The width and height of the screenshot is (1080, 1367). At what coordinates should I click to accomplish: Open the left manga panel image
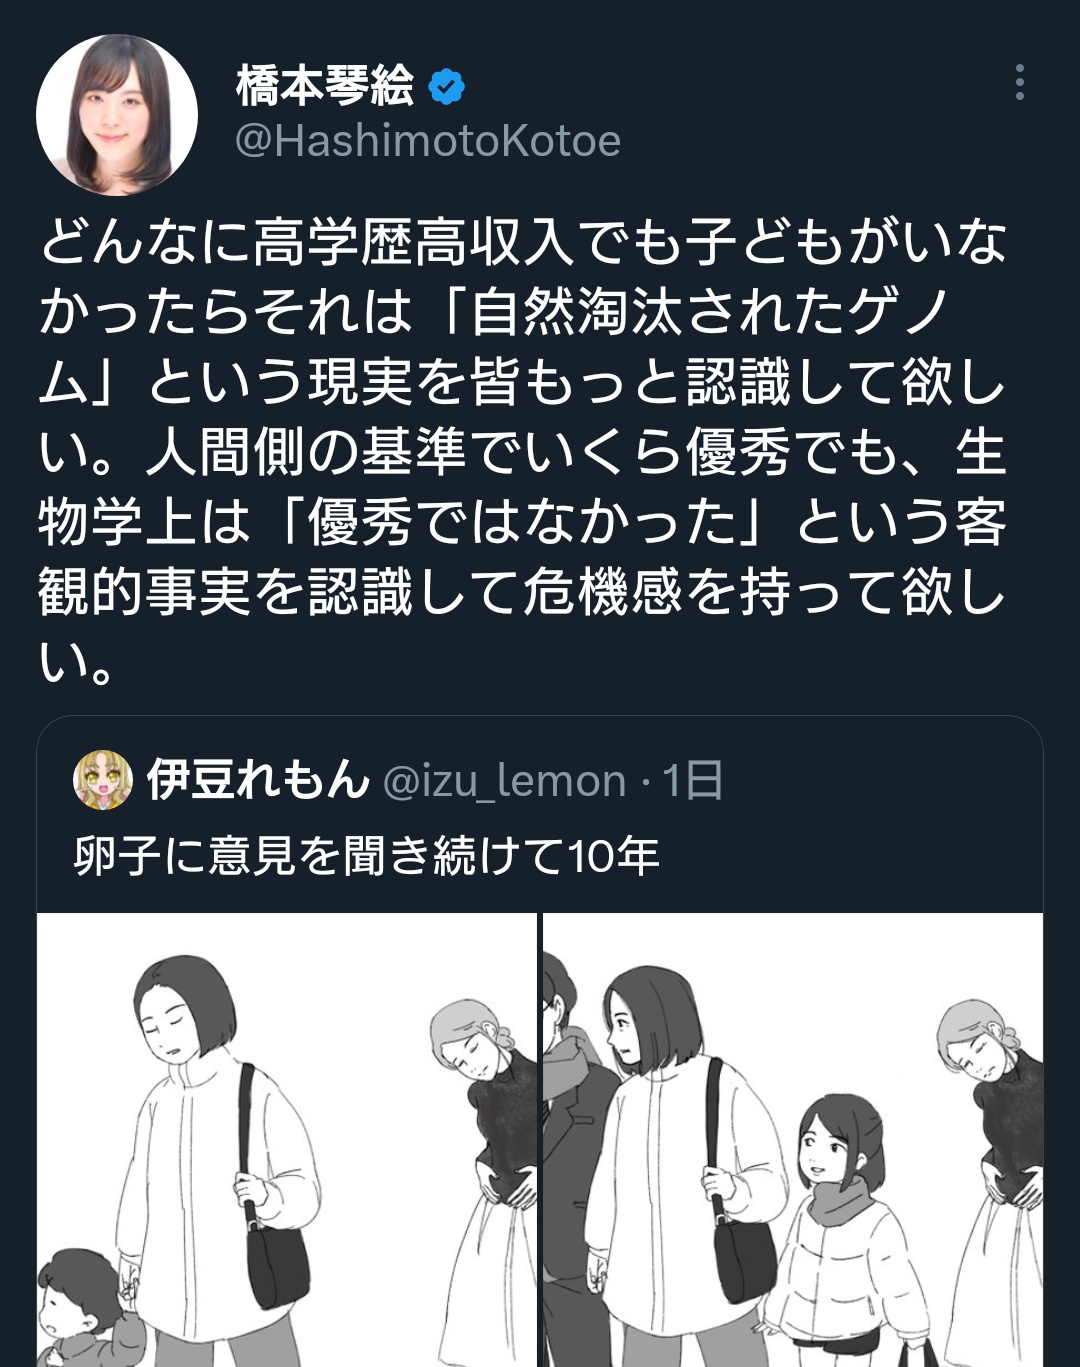click(287, 1140)
